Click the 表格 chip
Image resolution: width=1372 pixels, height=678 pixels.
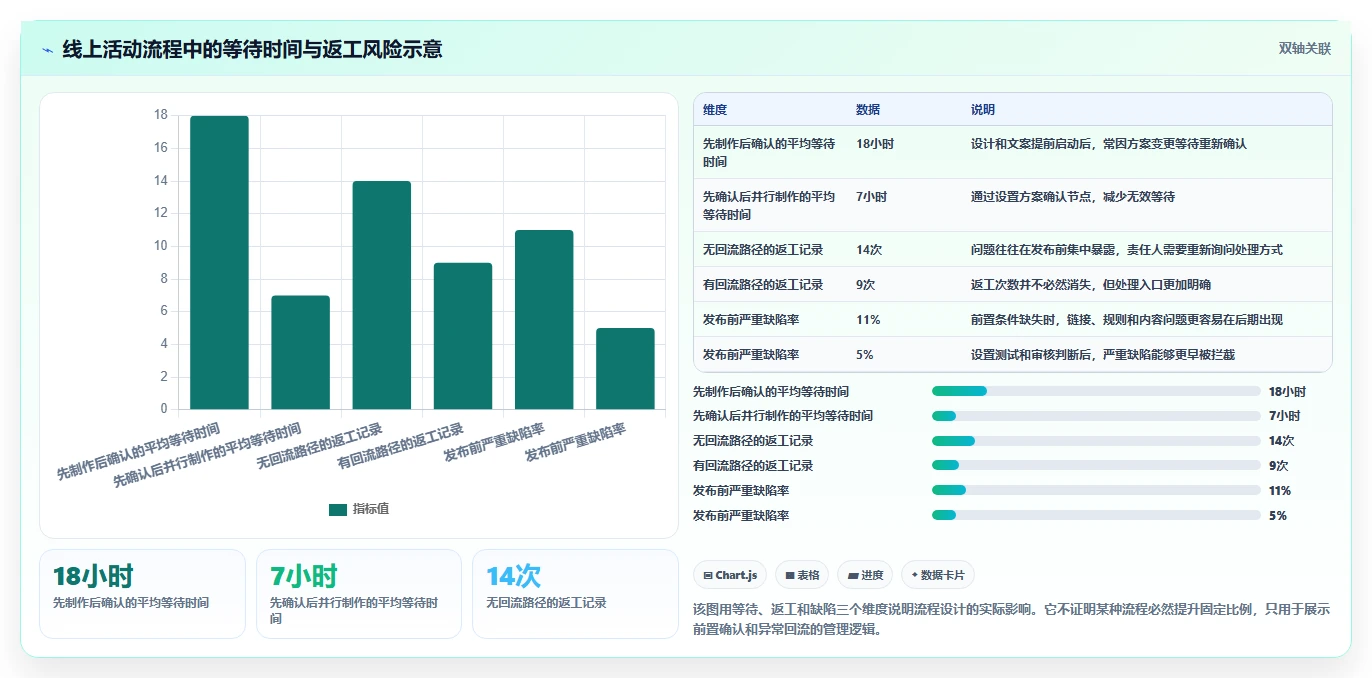(803, 575)
